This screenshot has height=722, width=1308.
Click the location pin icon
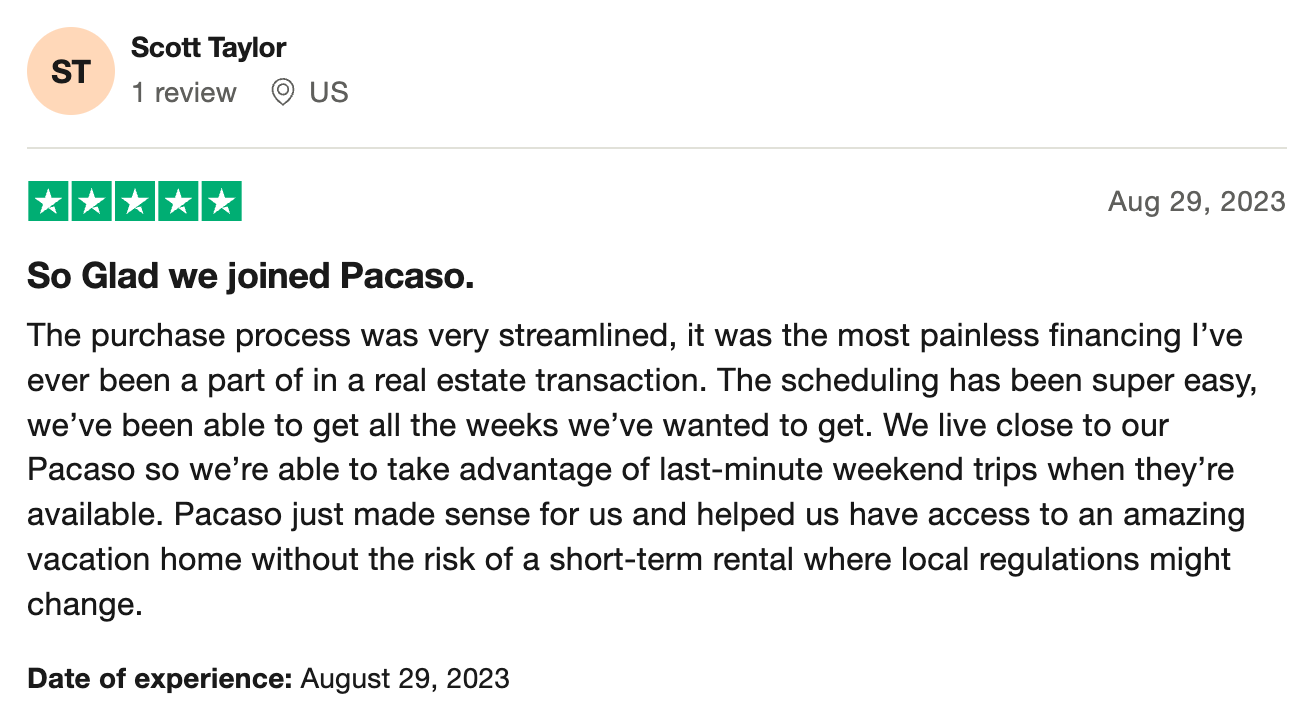coord(283,93)
